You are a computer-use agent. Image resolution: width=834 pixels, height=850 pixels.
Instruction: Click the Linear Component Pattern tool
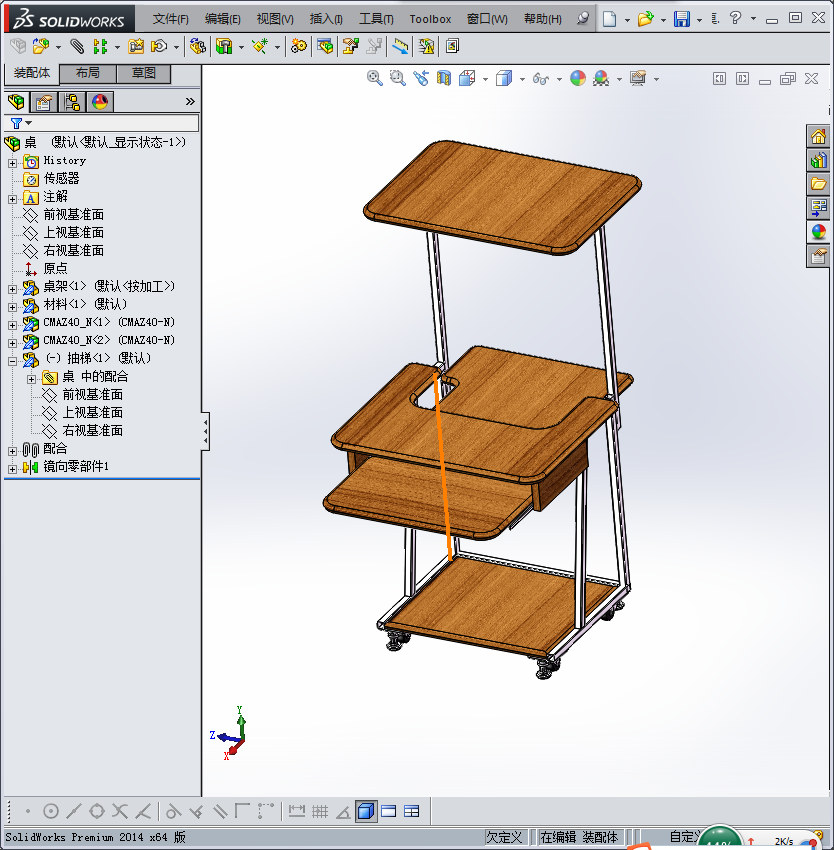click(x=100, y=47)
